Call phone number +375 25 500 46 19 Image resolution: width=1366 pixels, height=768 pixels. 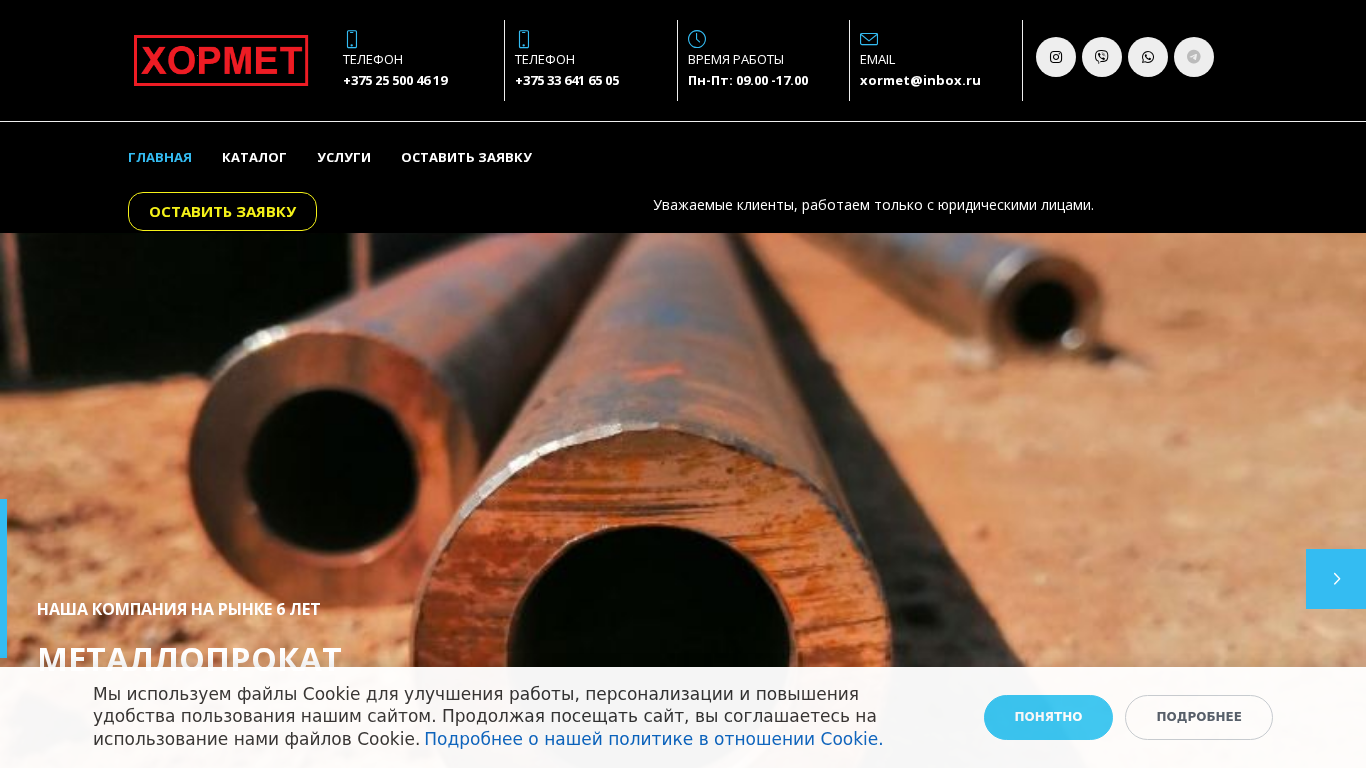pyautogui.click(x=395, y=80)
